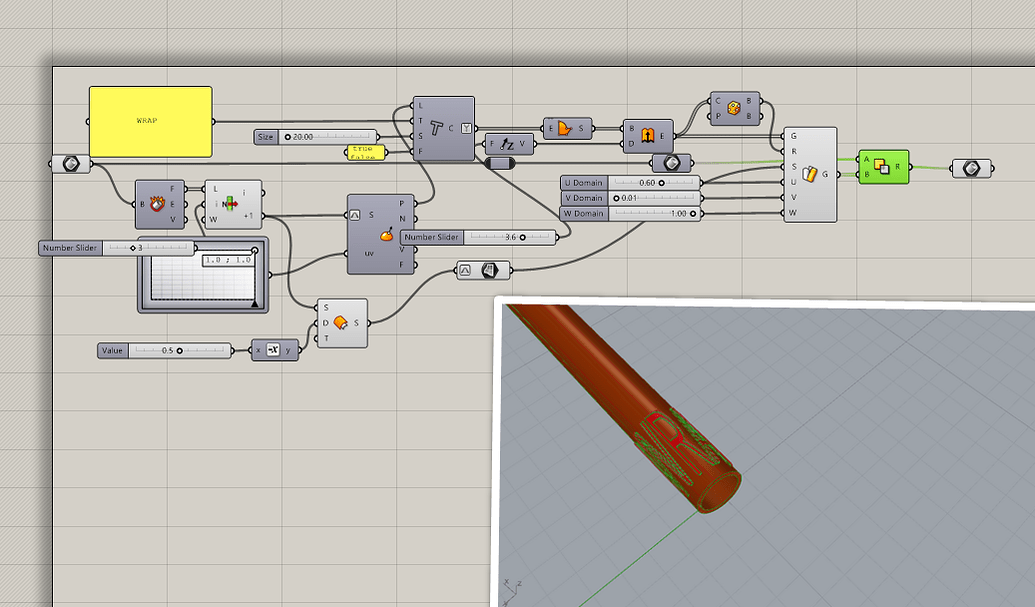The width and height of the screenshot is (1035, 607).
Task: Select the Divide Domain component icon
Action: pyautogui.click(x=566, y=128)
